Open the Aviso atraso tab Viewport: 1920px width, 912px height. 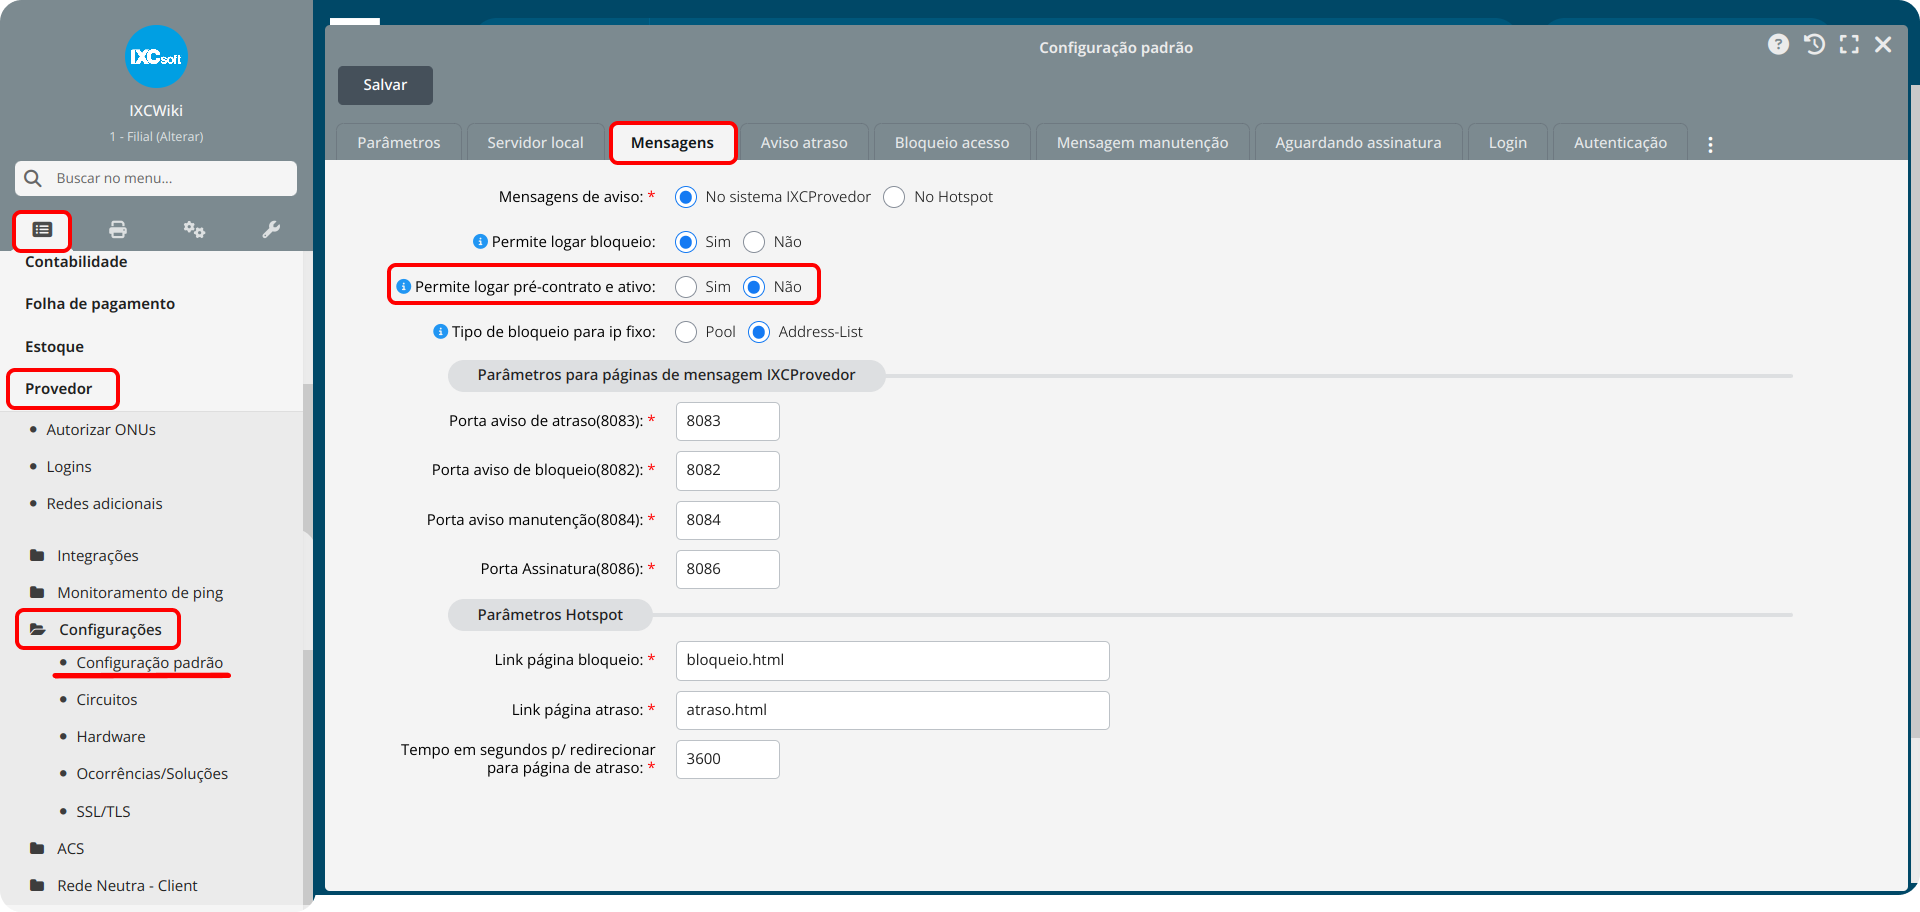click(x=804, y=142)
